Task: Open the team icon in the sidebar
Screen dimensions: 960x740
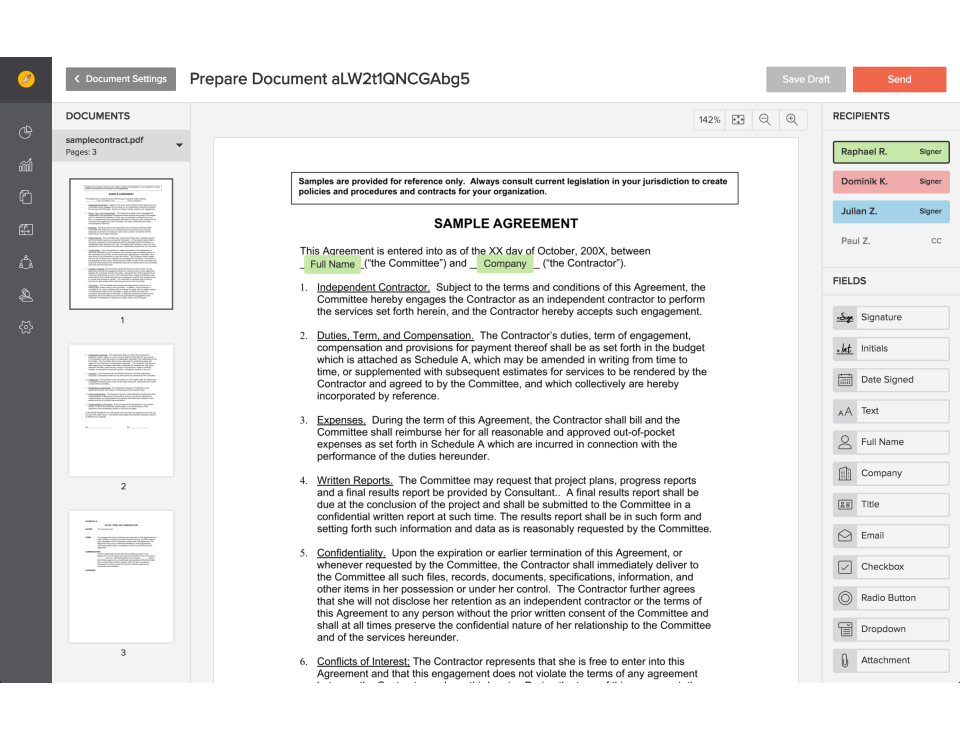Action: [x=26, y=262]
